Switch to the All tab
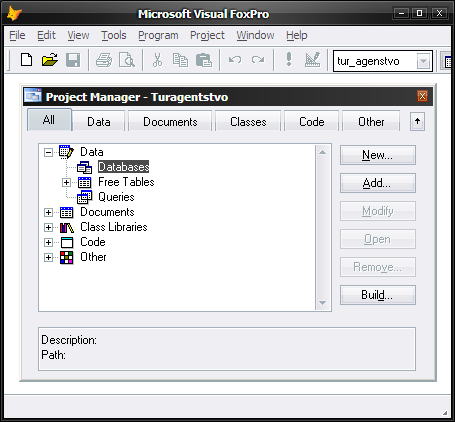 [49, 120]
